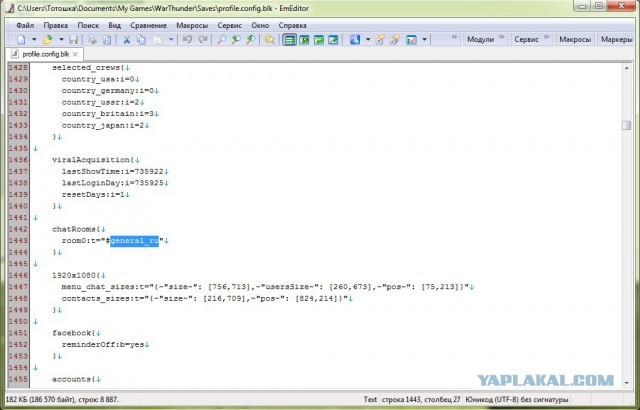Image resolution: width=640 pixels, height=410 pixels.
Task: Open the Paste dropdown arrow
Action: (171, 40)
